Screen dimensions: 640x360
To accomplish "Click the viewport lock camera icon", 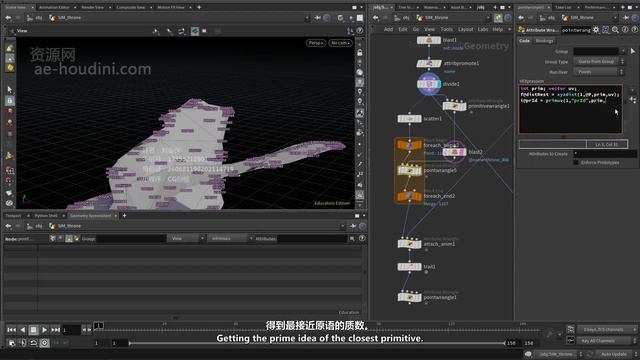I will pos(360,53).
